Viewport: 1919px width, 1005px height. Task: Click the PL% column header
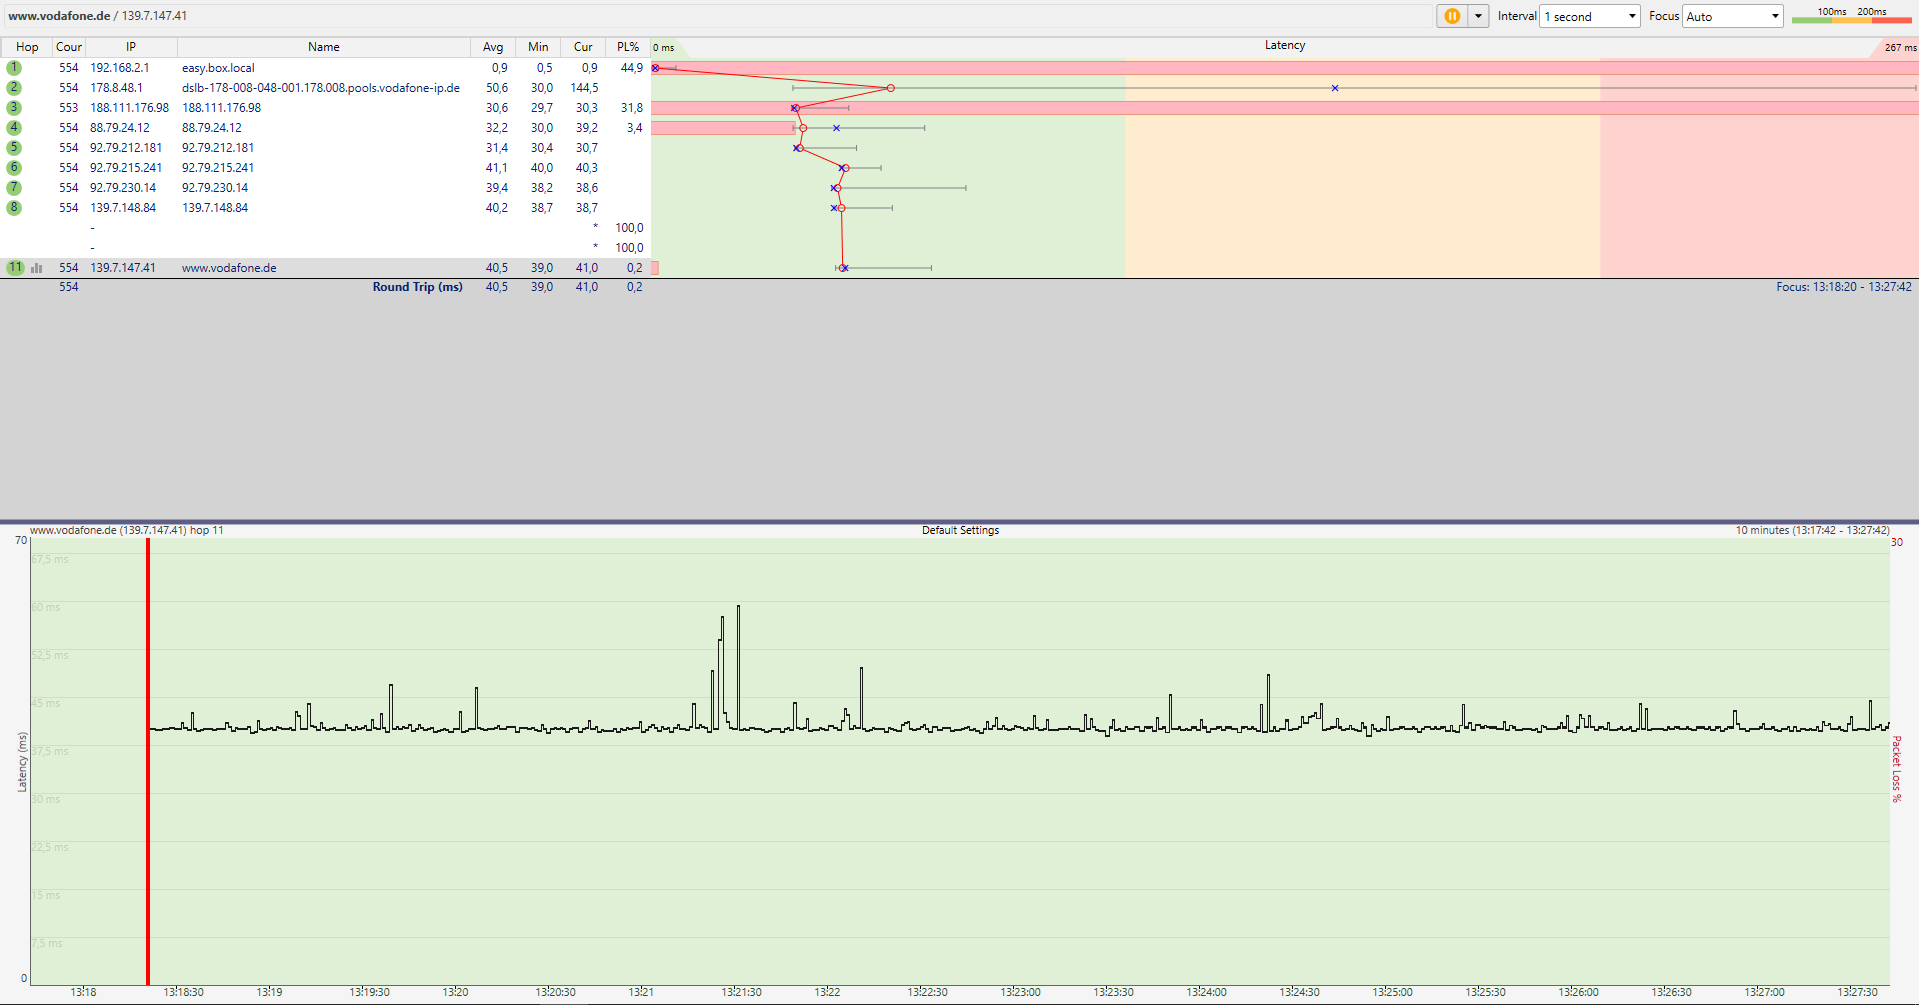[x=628, y=47]
